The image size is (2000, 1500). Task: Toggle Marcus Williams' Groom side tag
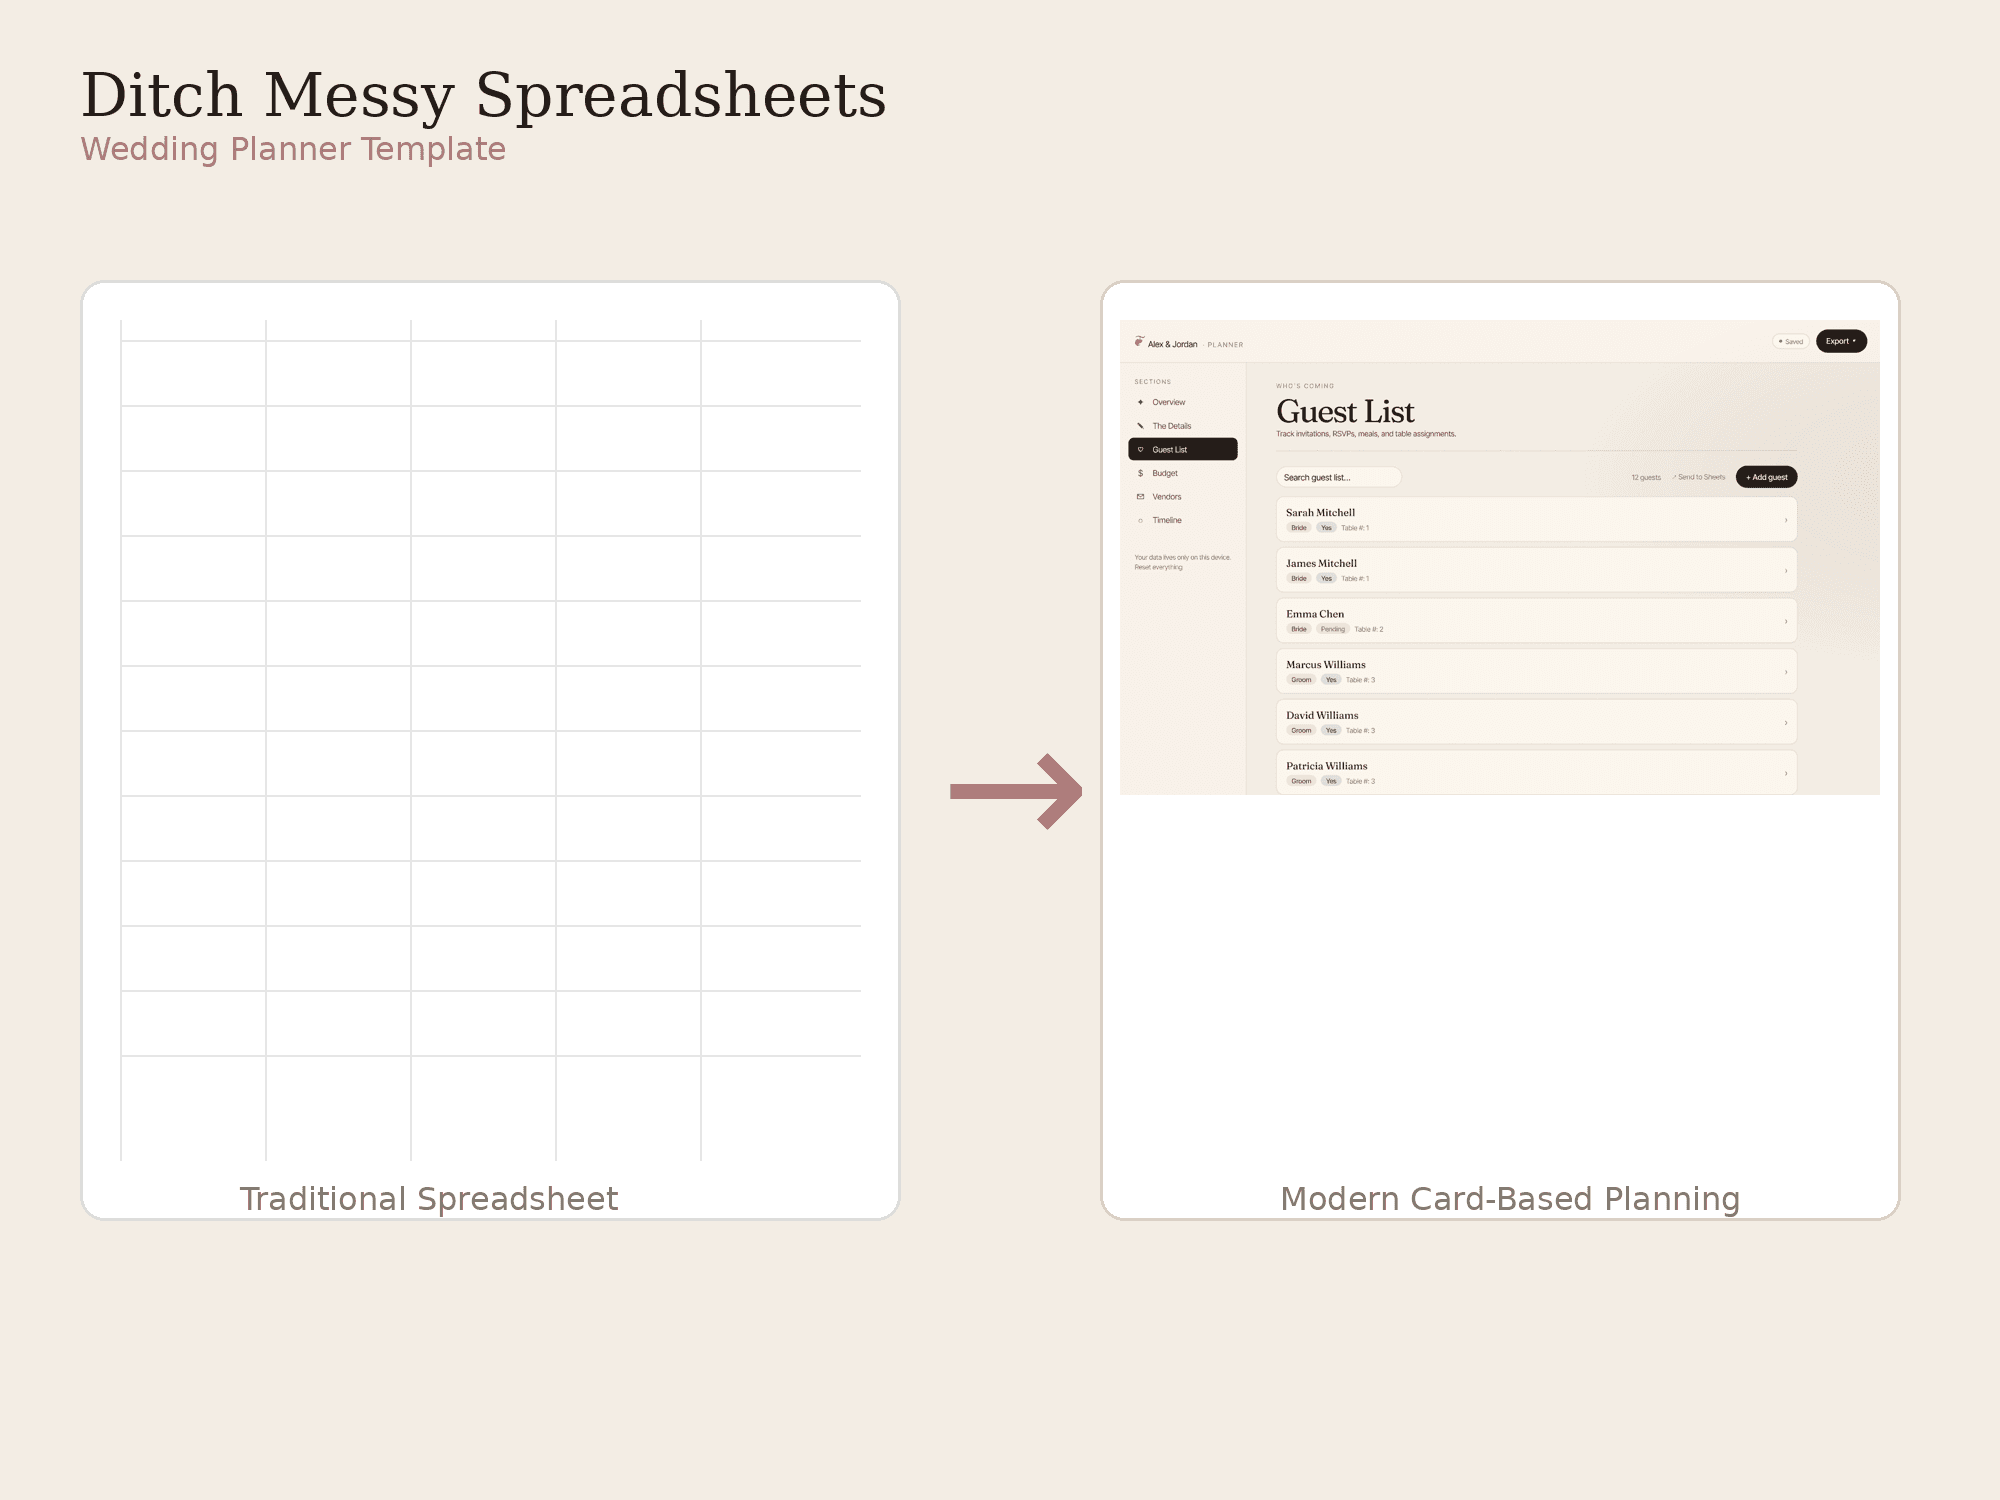click(1301, 680)
